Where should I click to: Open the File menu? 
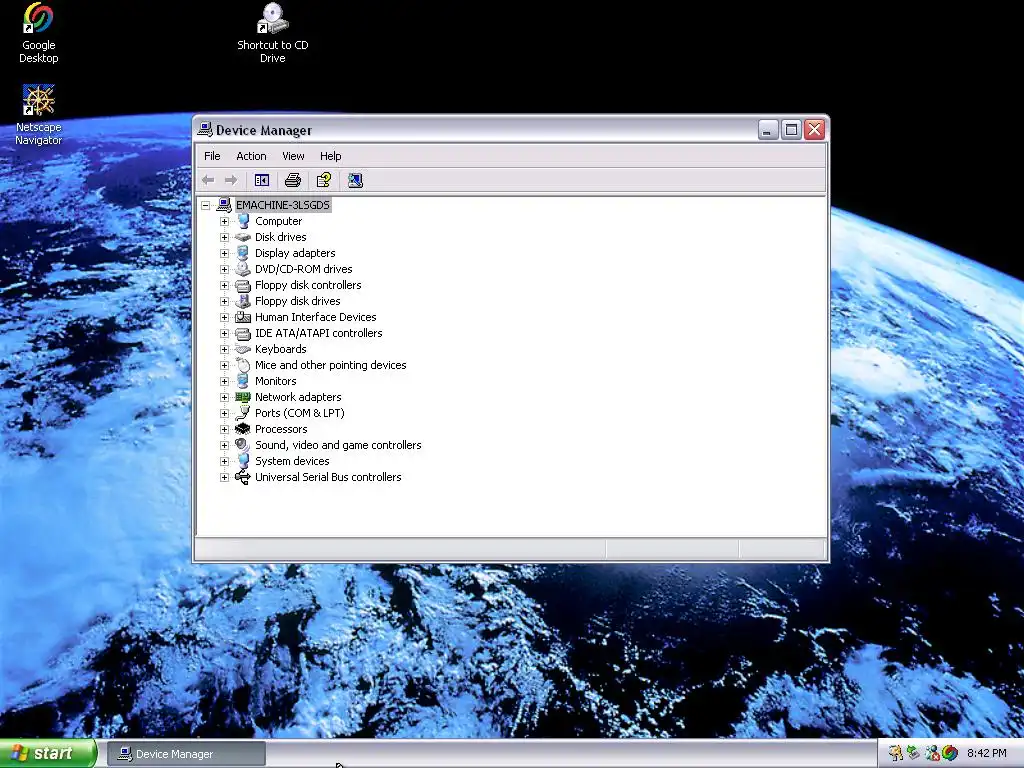212,156
